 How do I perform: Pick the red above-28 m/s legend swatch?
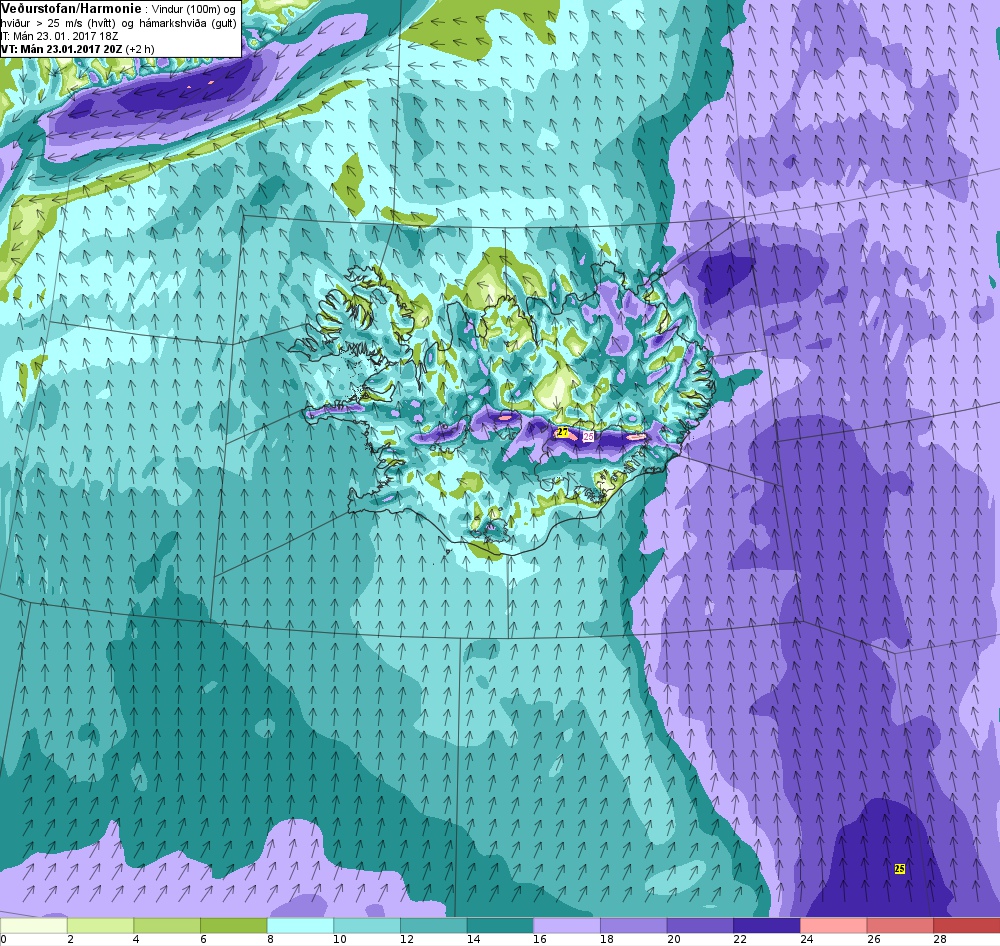(x=967, y=926)
